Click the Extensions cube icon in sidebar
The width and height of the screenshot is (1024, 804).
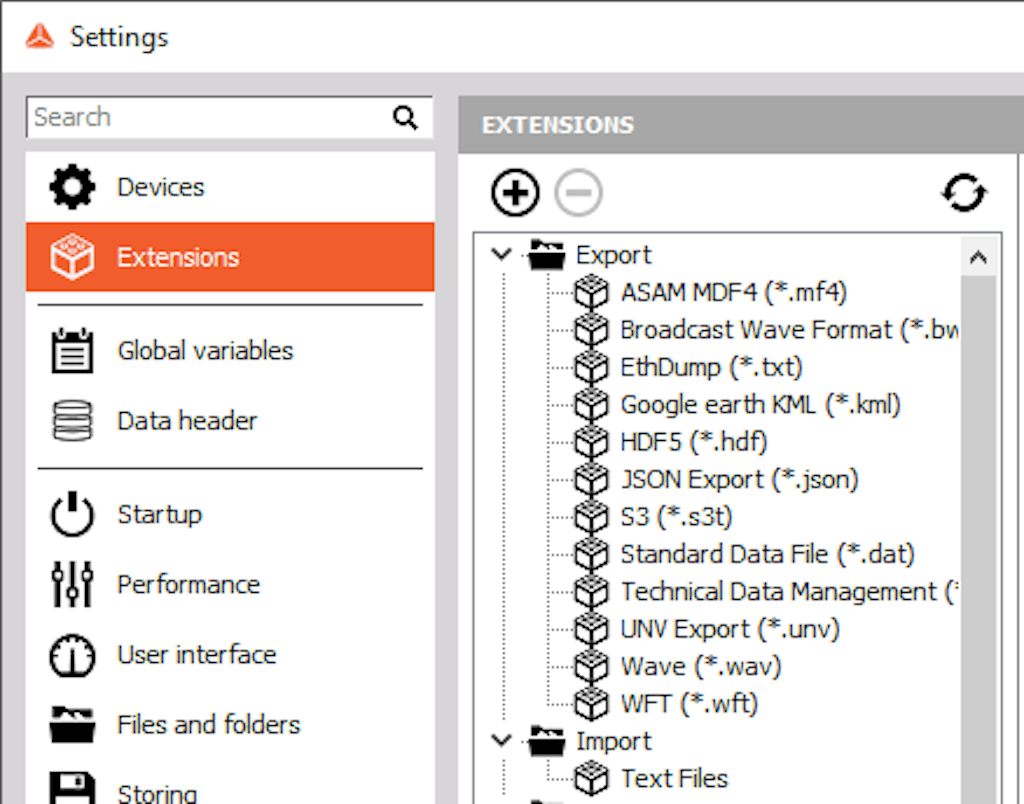point(72,257)
